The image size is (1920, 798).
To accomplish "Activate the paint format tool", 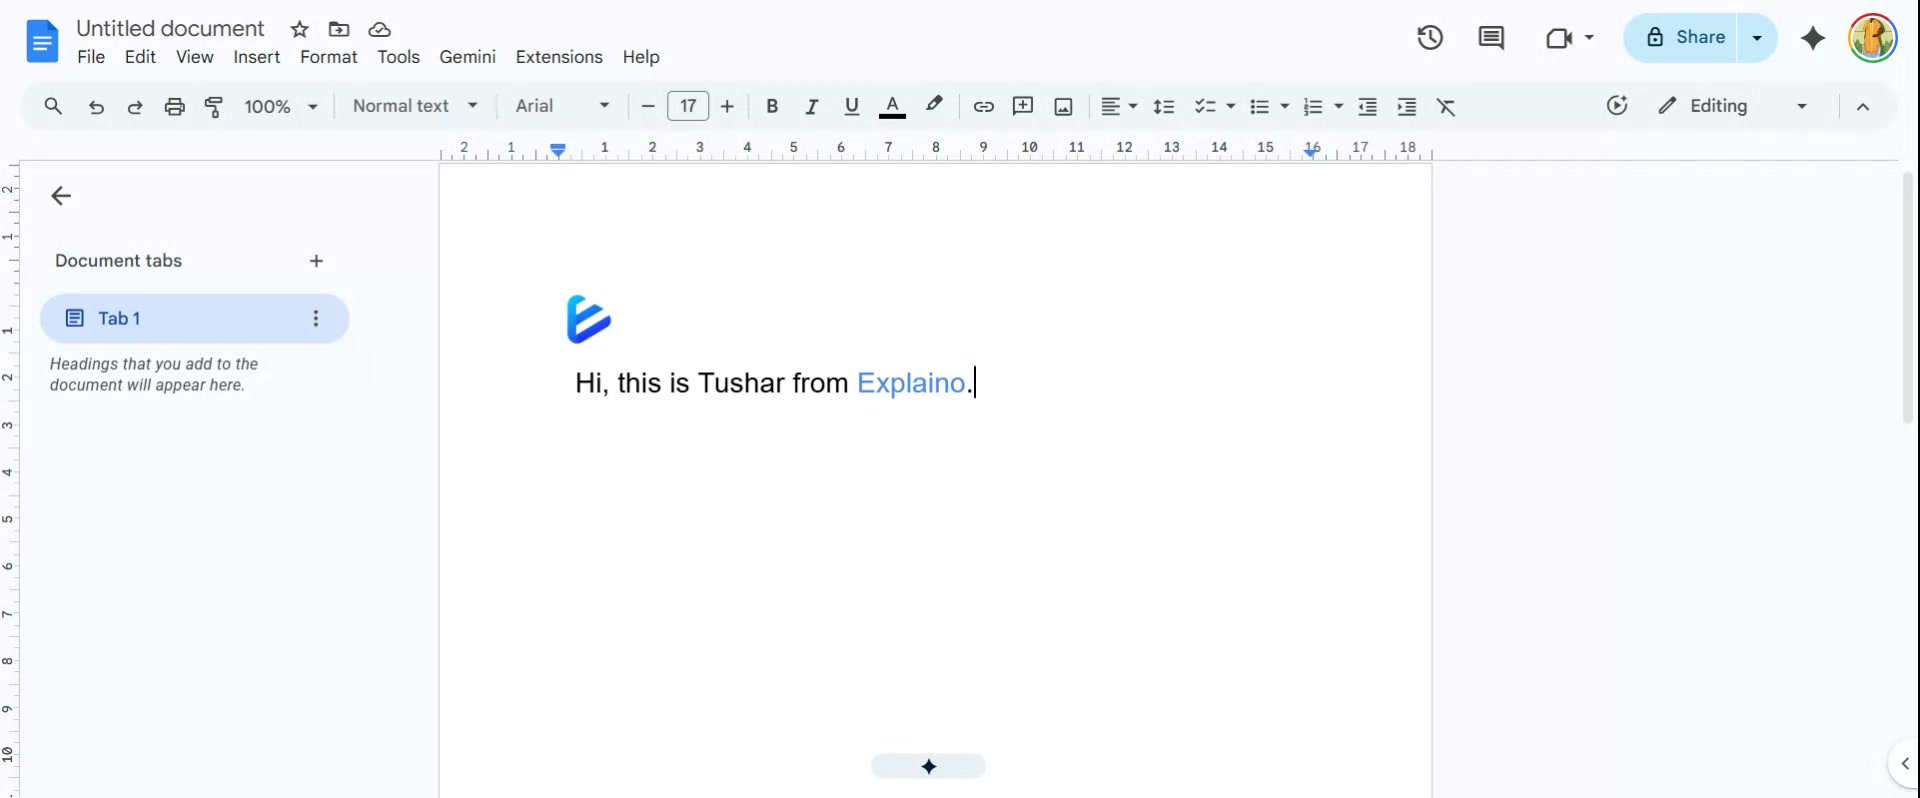I will tap(214, 107).
